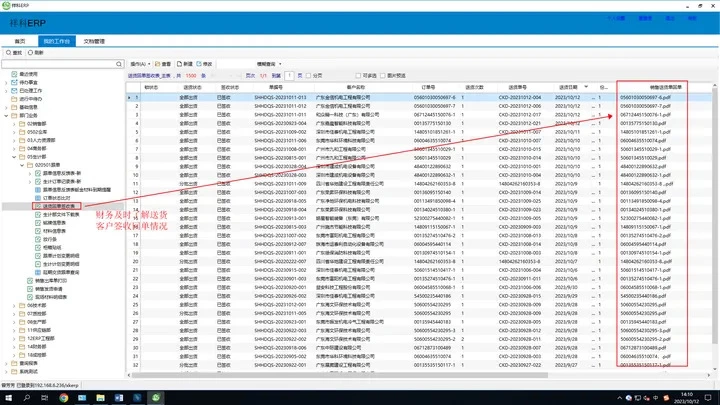
Task: Click the 到第 go-to-page button
Action: 277,75
